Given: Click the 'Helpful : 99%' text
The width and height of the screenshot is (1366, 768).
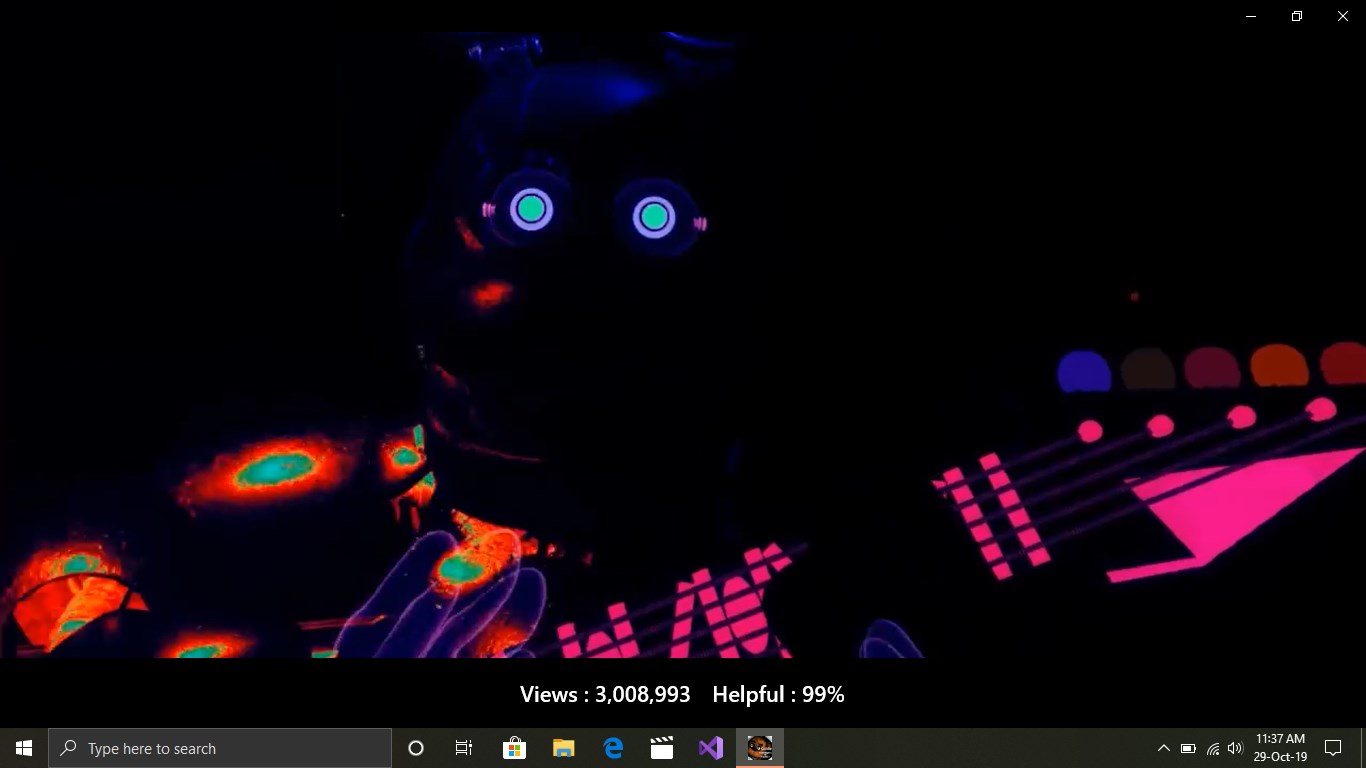Looking at the screenshot, I should [x=778, y=694].
